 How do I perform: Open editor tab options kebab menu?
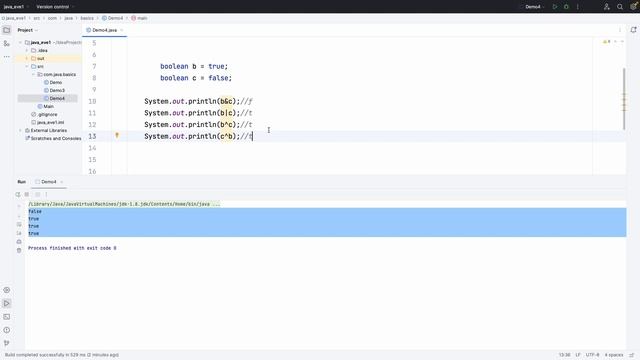(620, 30)
